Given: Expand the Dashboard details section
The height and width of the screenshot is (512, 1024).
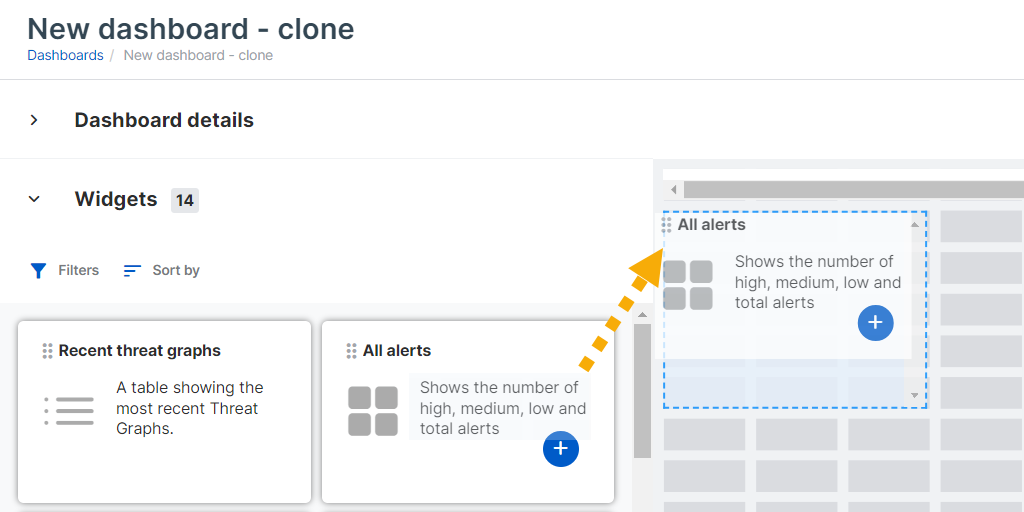Looking at the screenshot, I should tap(34, 120).
